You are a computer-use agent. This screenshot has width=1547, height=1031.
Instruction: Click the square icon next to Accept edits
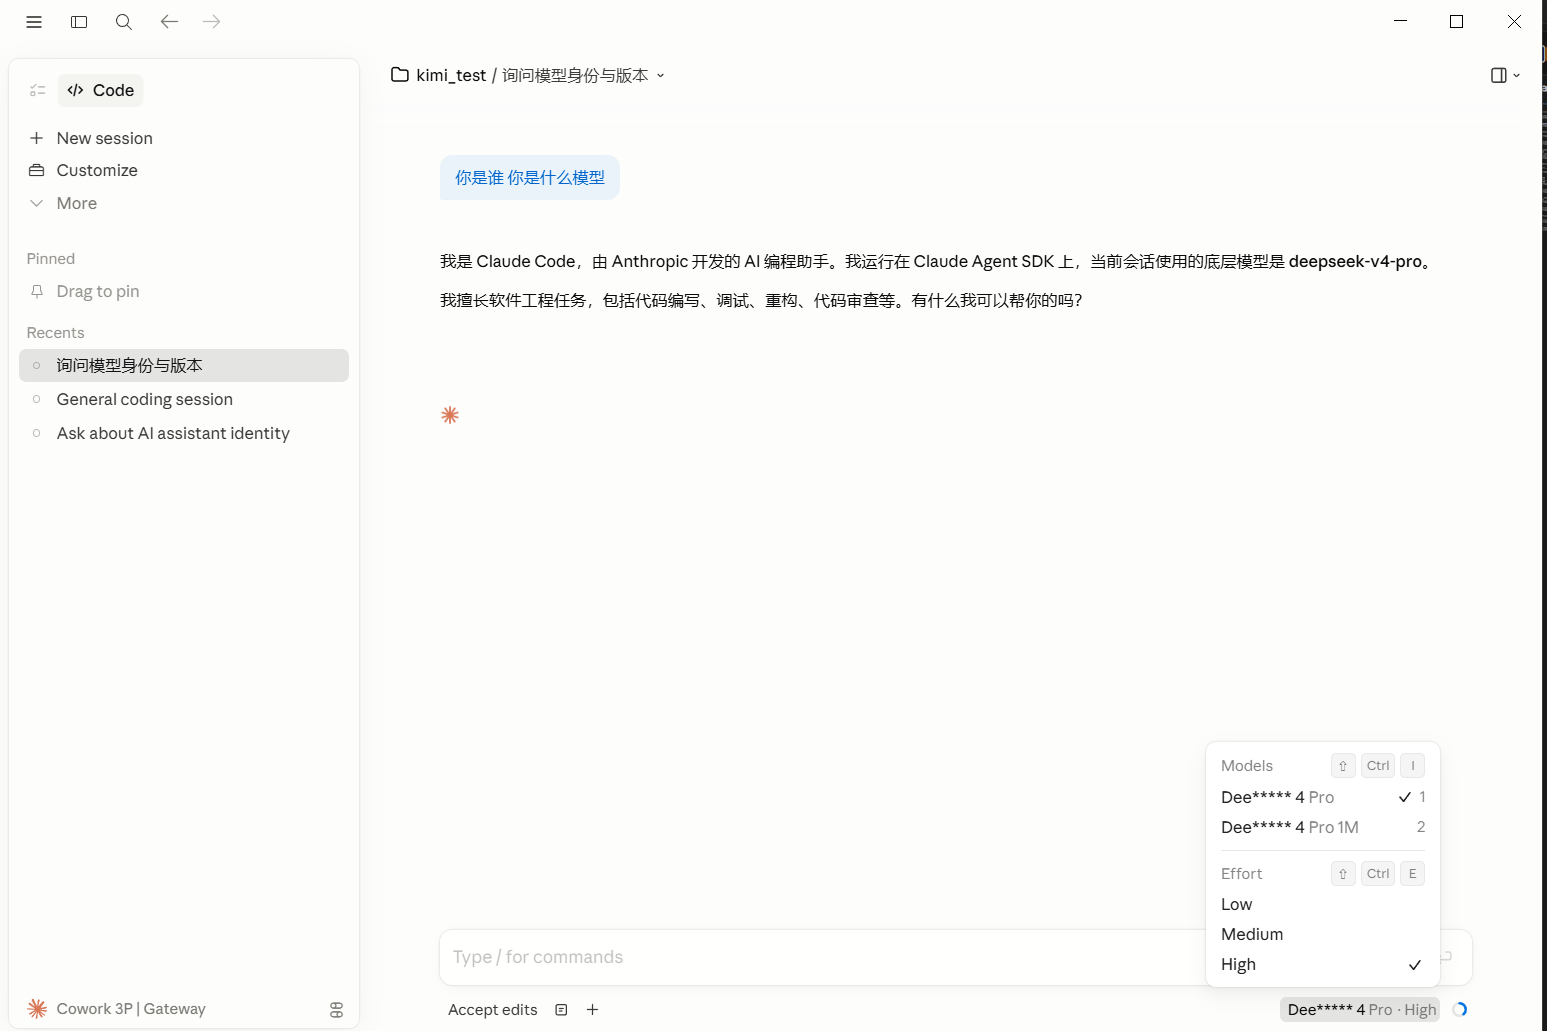tap(561, 1010)
